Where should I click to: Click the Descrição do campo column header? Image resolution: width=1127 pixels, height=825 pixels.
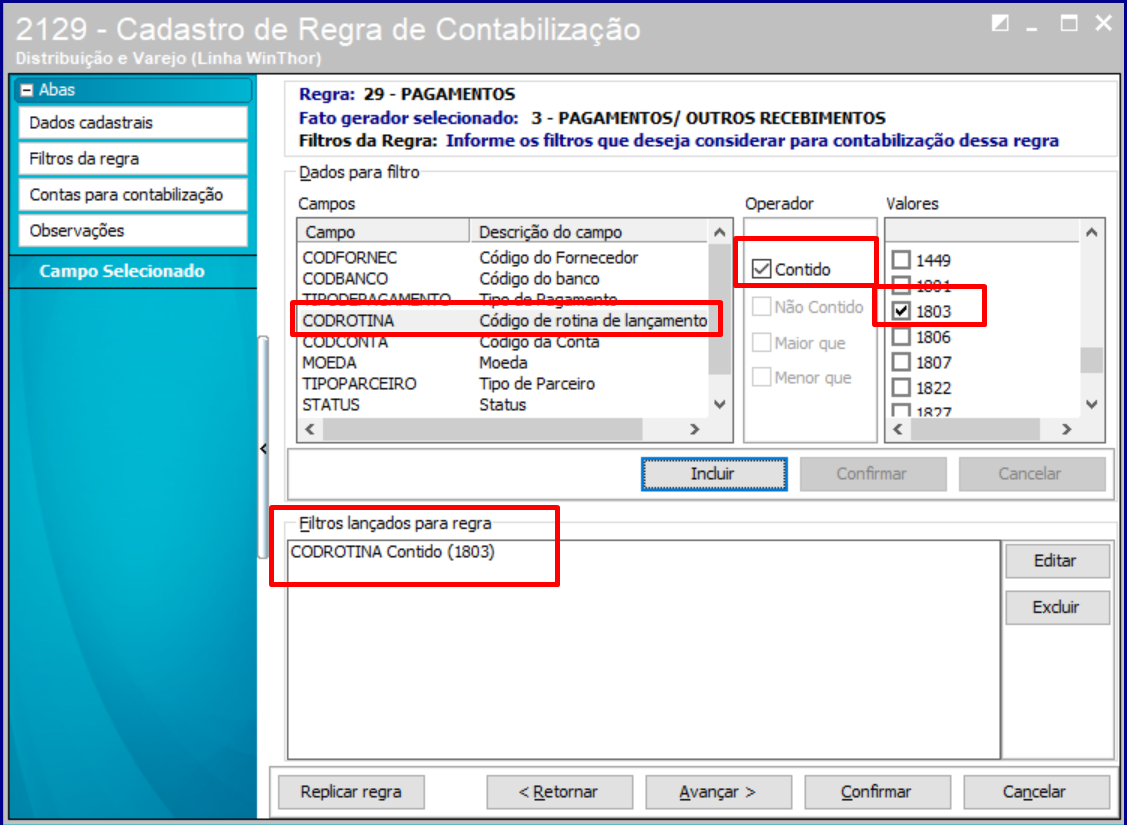[589, 232]
